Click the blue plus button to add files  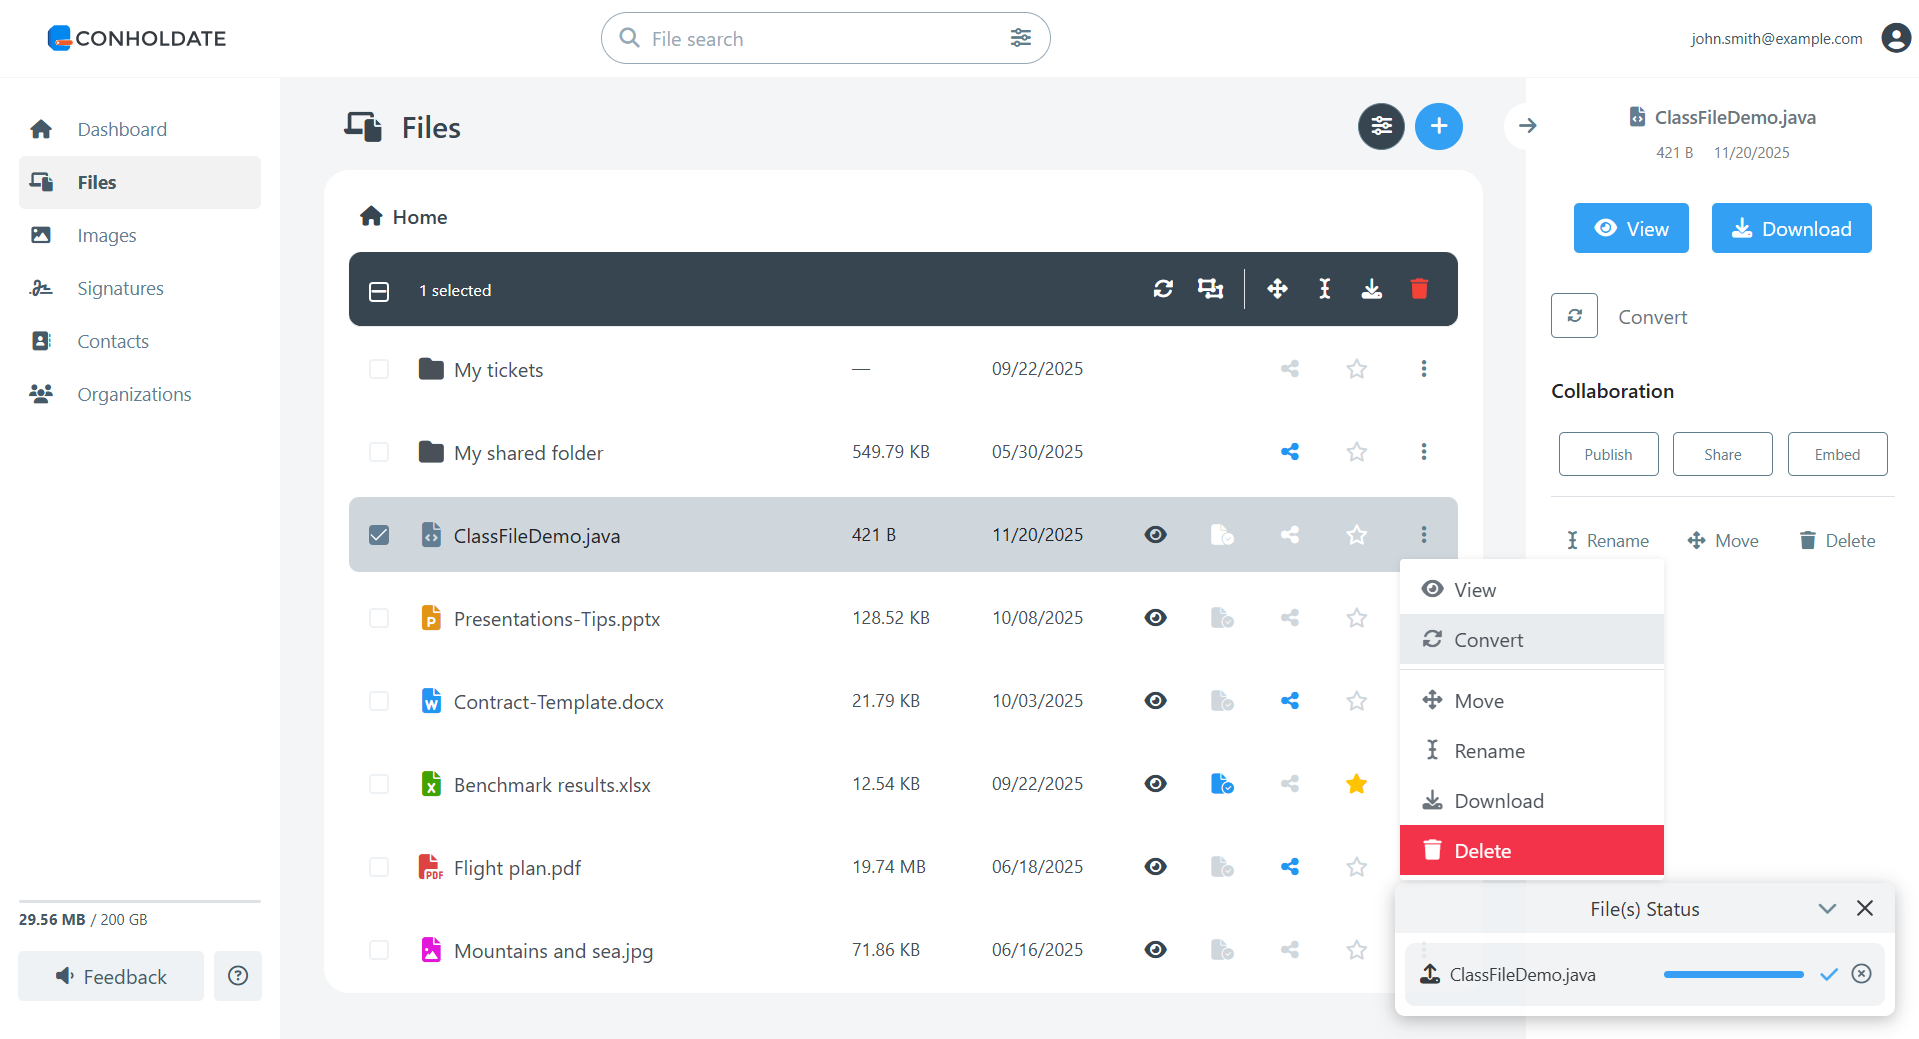pos(1439,126)
